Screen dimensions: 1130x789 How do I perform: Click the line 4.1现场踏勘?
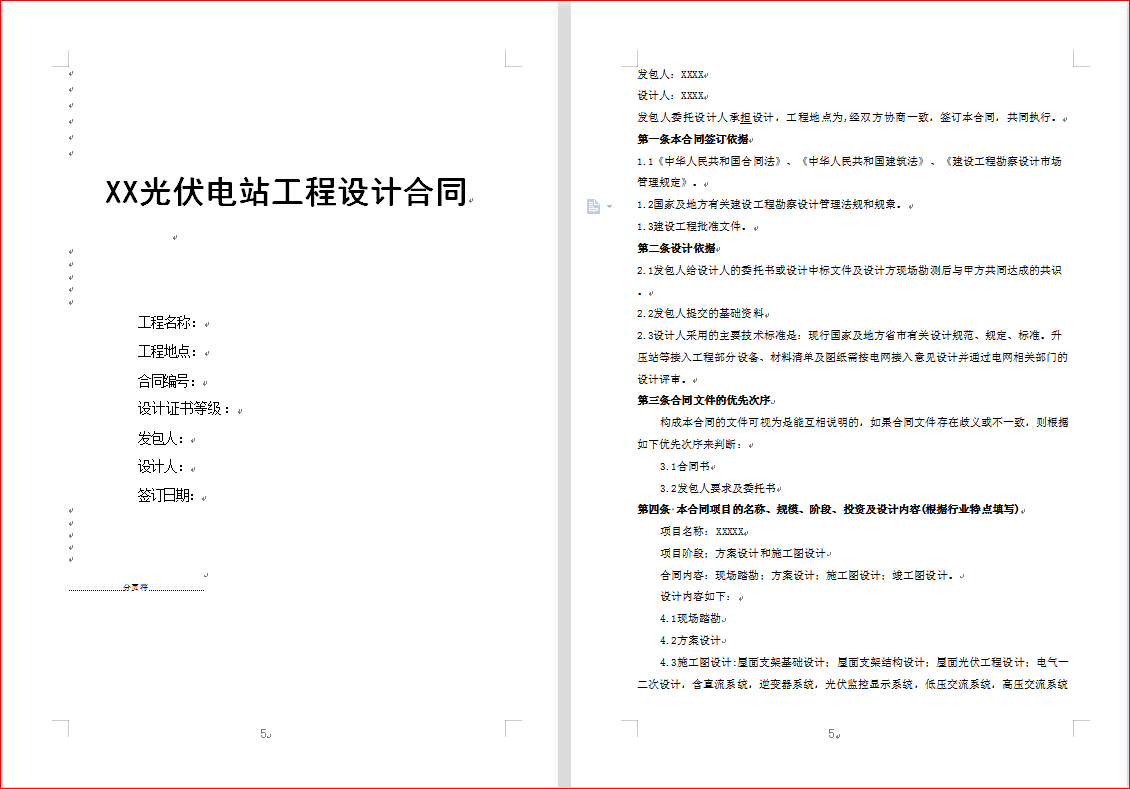click(x=690, y=618)
